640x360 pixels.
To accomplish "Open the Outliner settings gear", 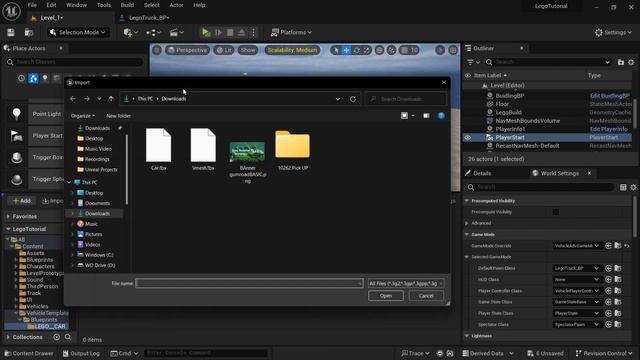I will pos(631,62).
